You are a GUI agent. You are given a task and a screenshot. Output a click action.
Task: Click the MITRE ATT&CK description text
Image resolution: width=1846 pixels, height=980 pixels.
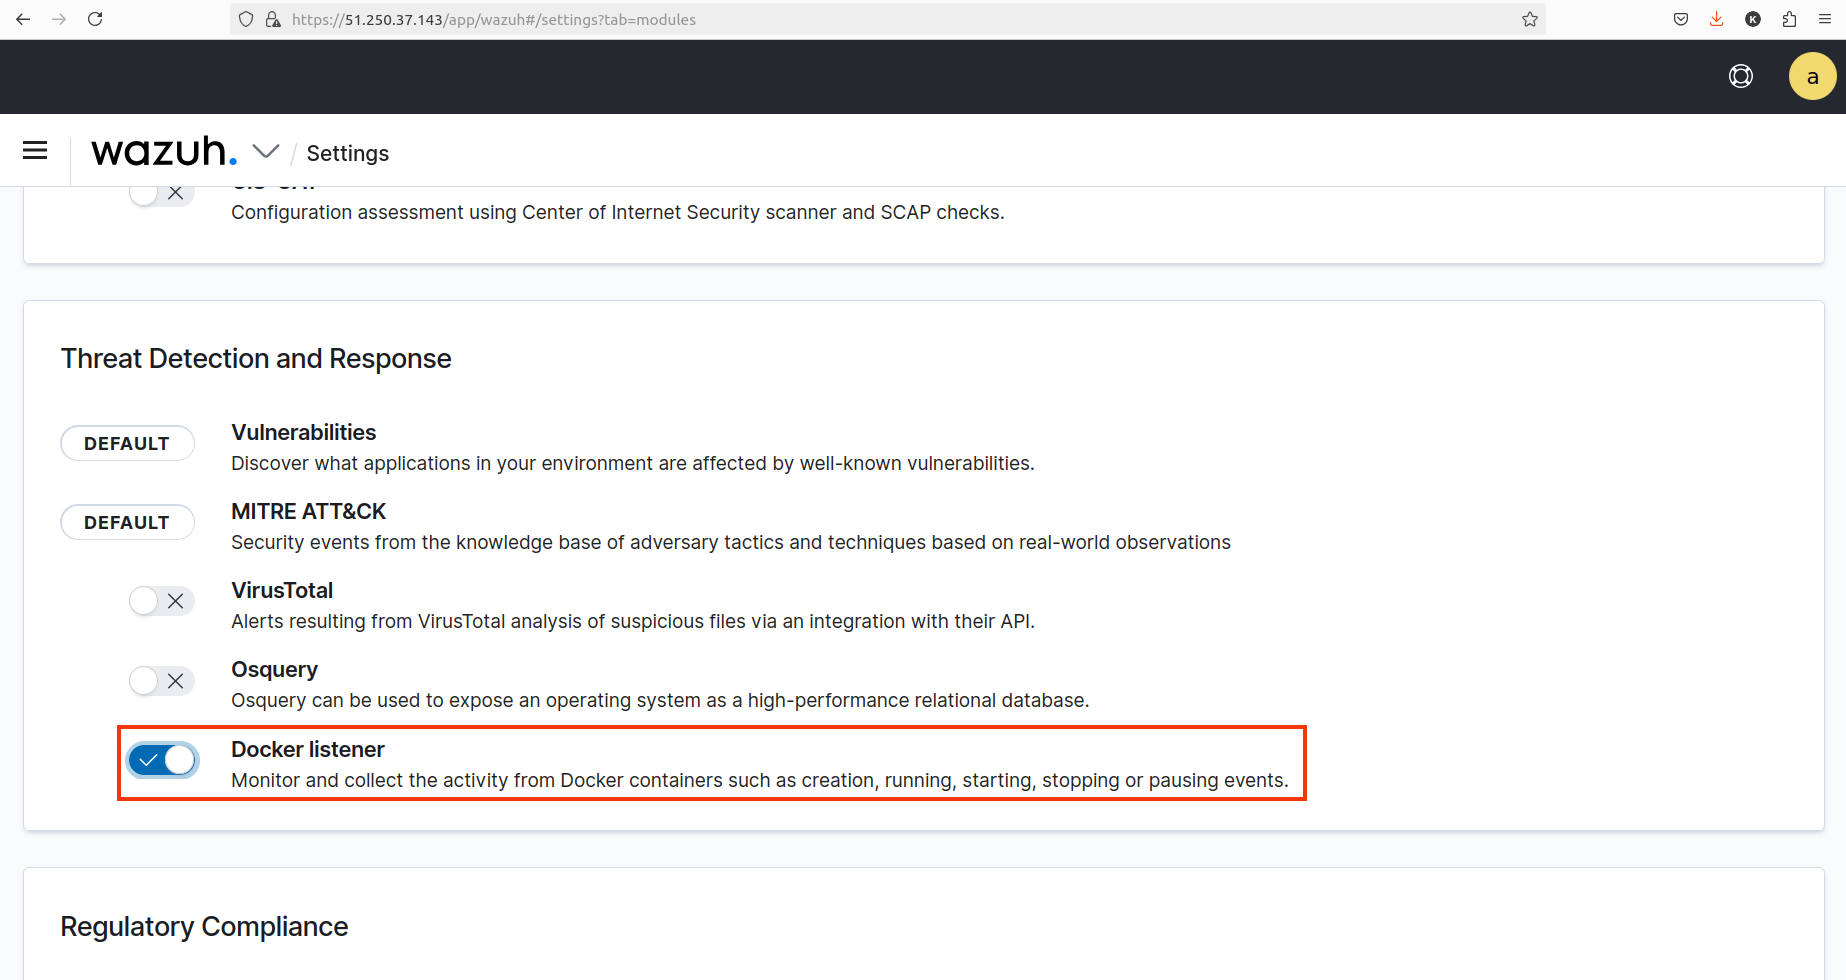731,542
